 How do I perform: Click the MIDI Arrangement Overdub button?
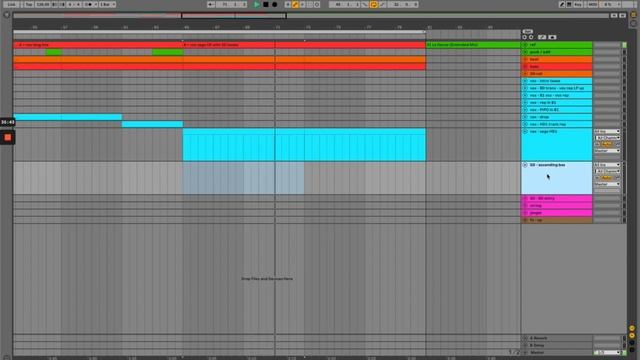pyautogui.click(x=288, y=4)
